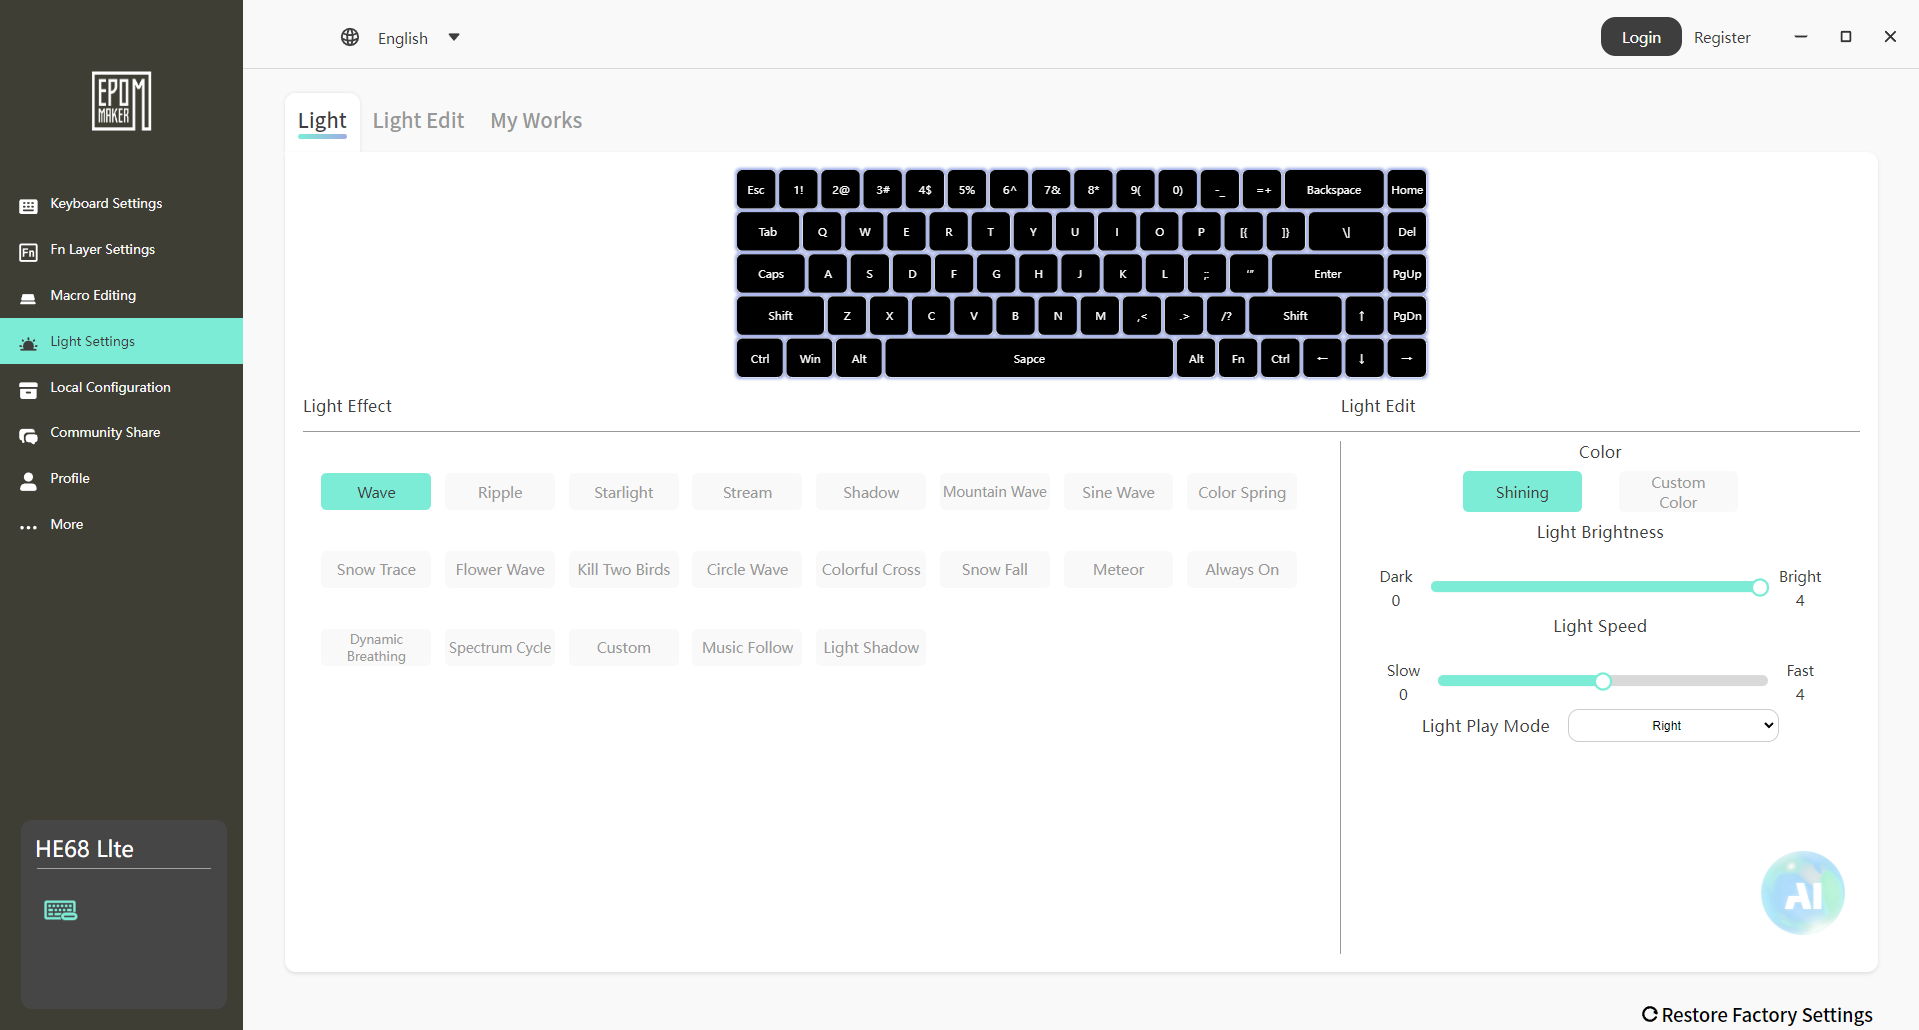Screen dimensions: 1919x1030
Task: Open Light Settings from the sidebar
Action: pyautogui.click(x=121, y=341)
